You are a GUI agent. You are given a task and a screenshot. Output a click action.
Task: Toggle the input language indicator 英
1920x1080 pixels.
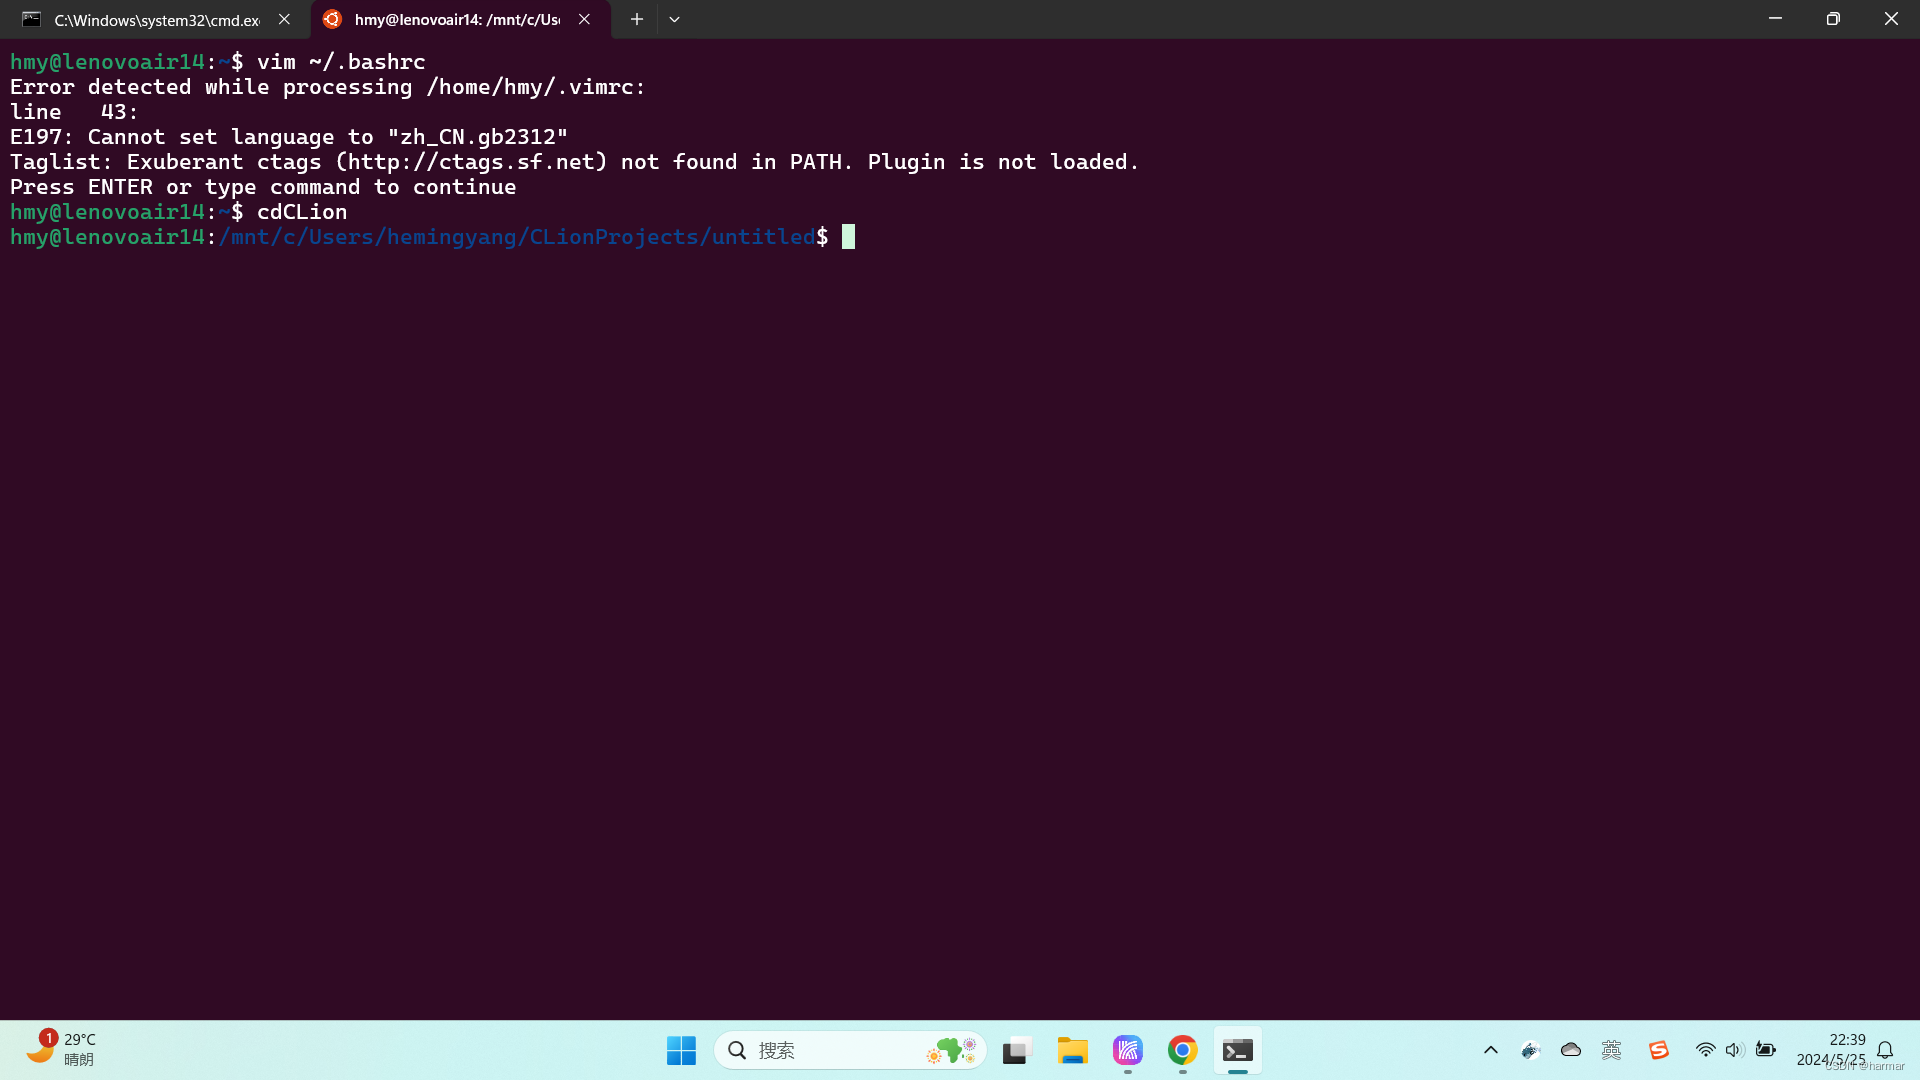tap(1611, 1050)
